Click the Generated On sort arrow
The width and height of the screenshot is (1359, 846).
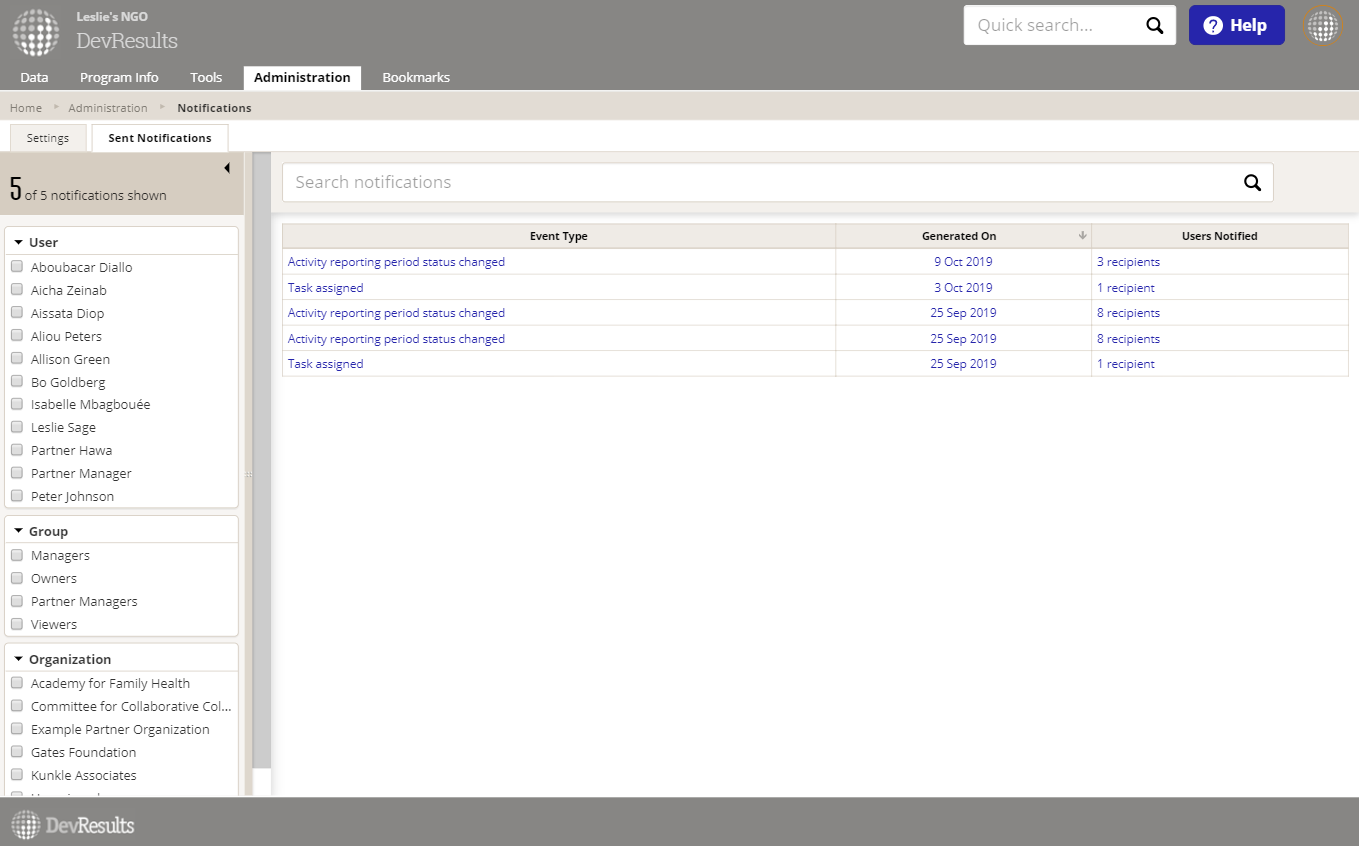pyautogui.click(x=1082, y=236)
